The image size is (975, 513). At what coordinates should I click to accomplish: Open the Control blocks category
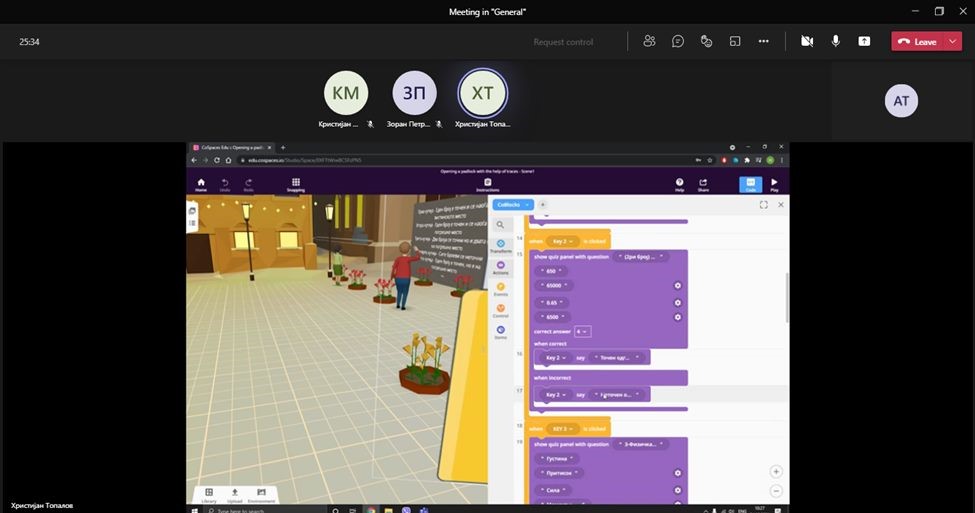click(x=501, y=311)
